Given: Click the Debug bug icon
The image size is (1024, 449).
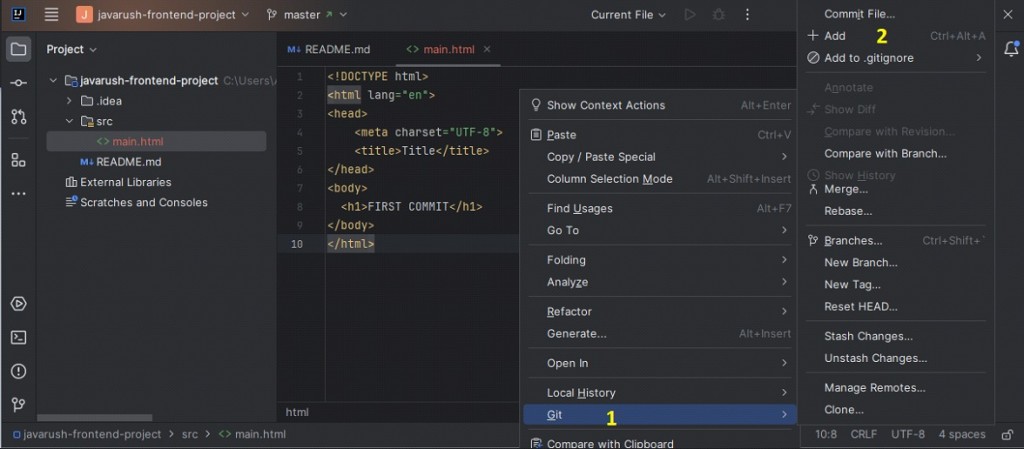Looking at the screenshot, I should pos(718,14).
